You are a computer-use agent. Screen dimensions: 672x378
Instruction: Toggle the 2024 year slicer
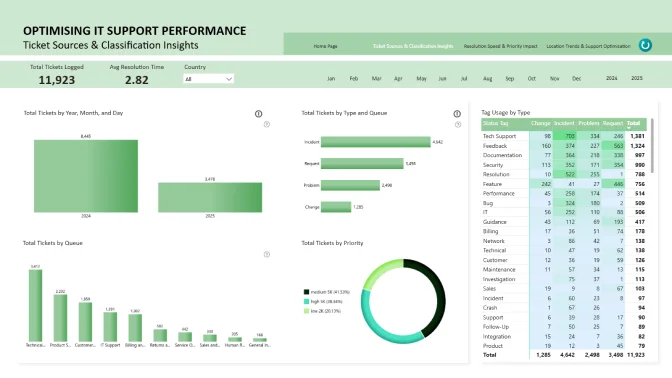point(612,78)
